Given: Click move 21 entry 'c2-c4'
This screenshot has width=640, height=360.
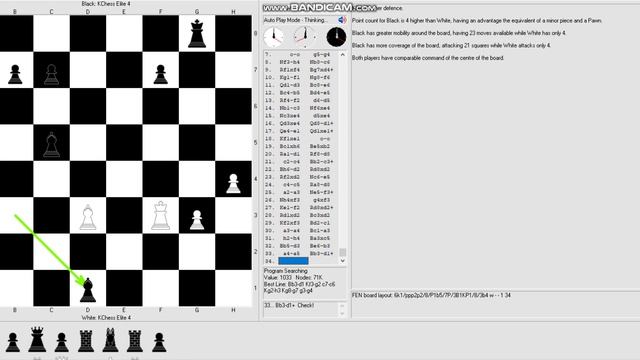Looking at the screenshot, I should pos(291,162).
